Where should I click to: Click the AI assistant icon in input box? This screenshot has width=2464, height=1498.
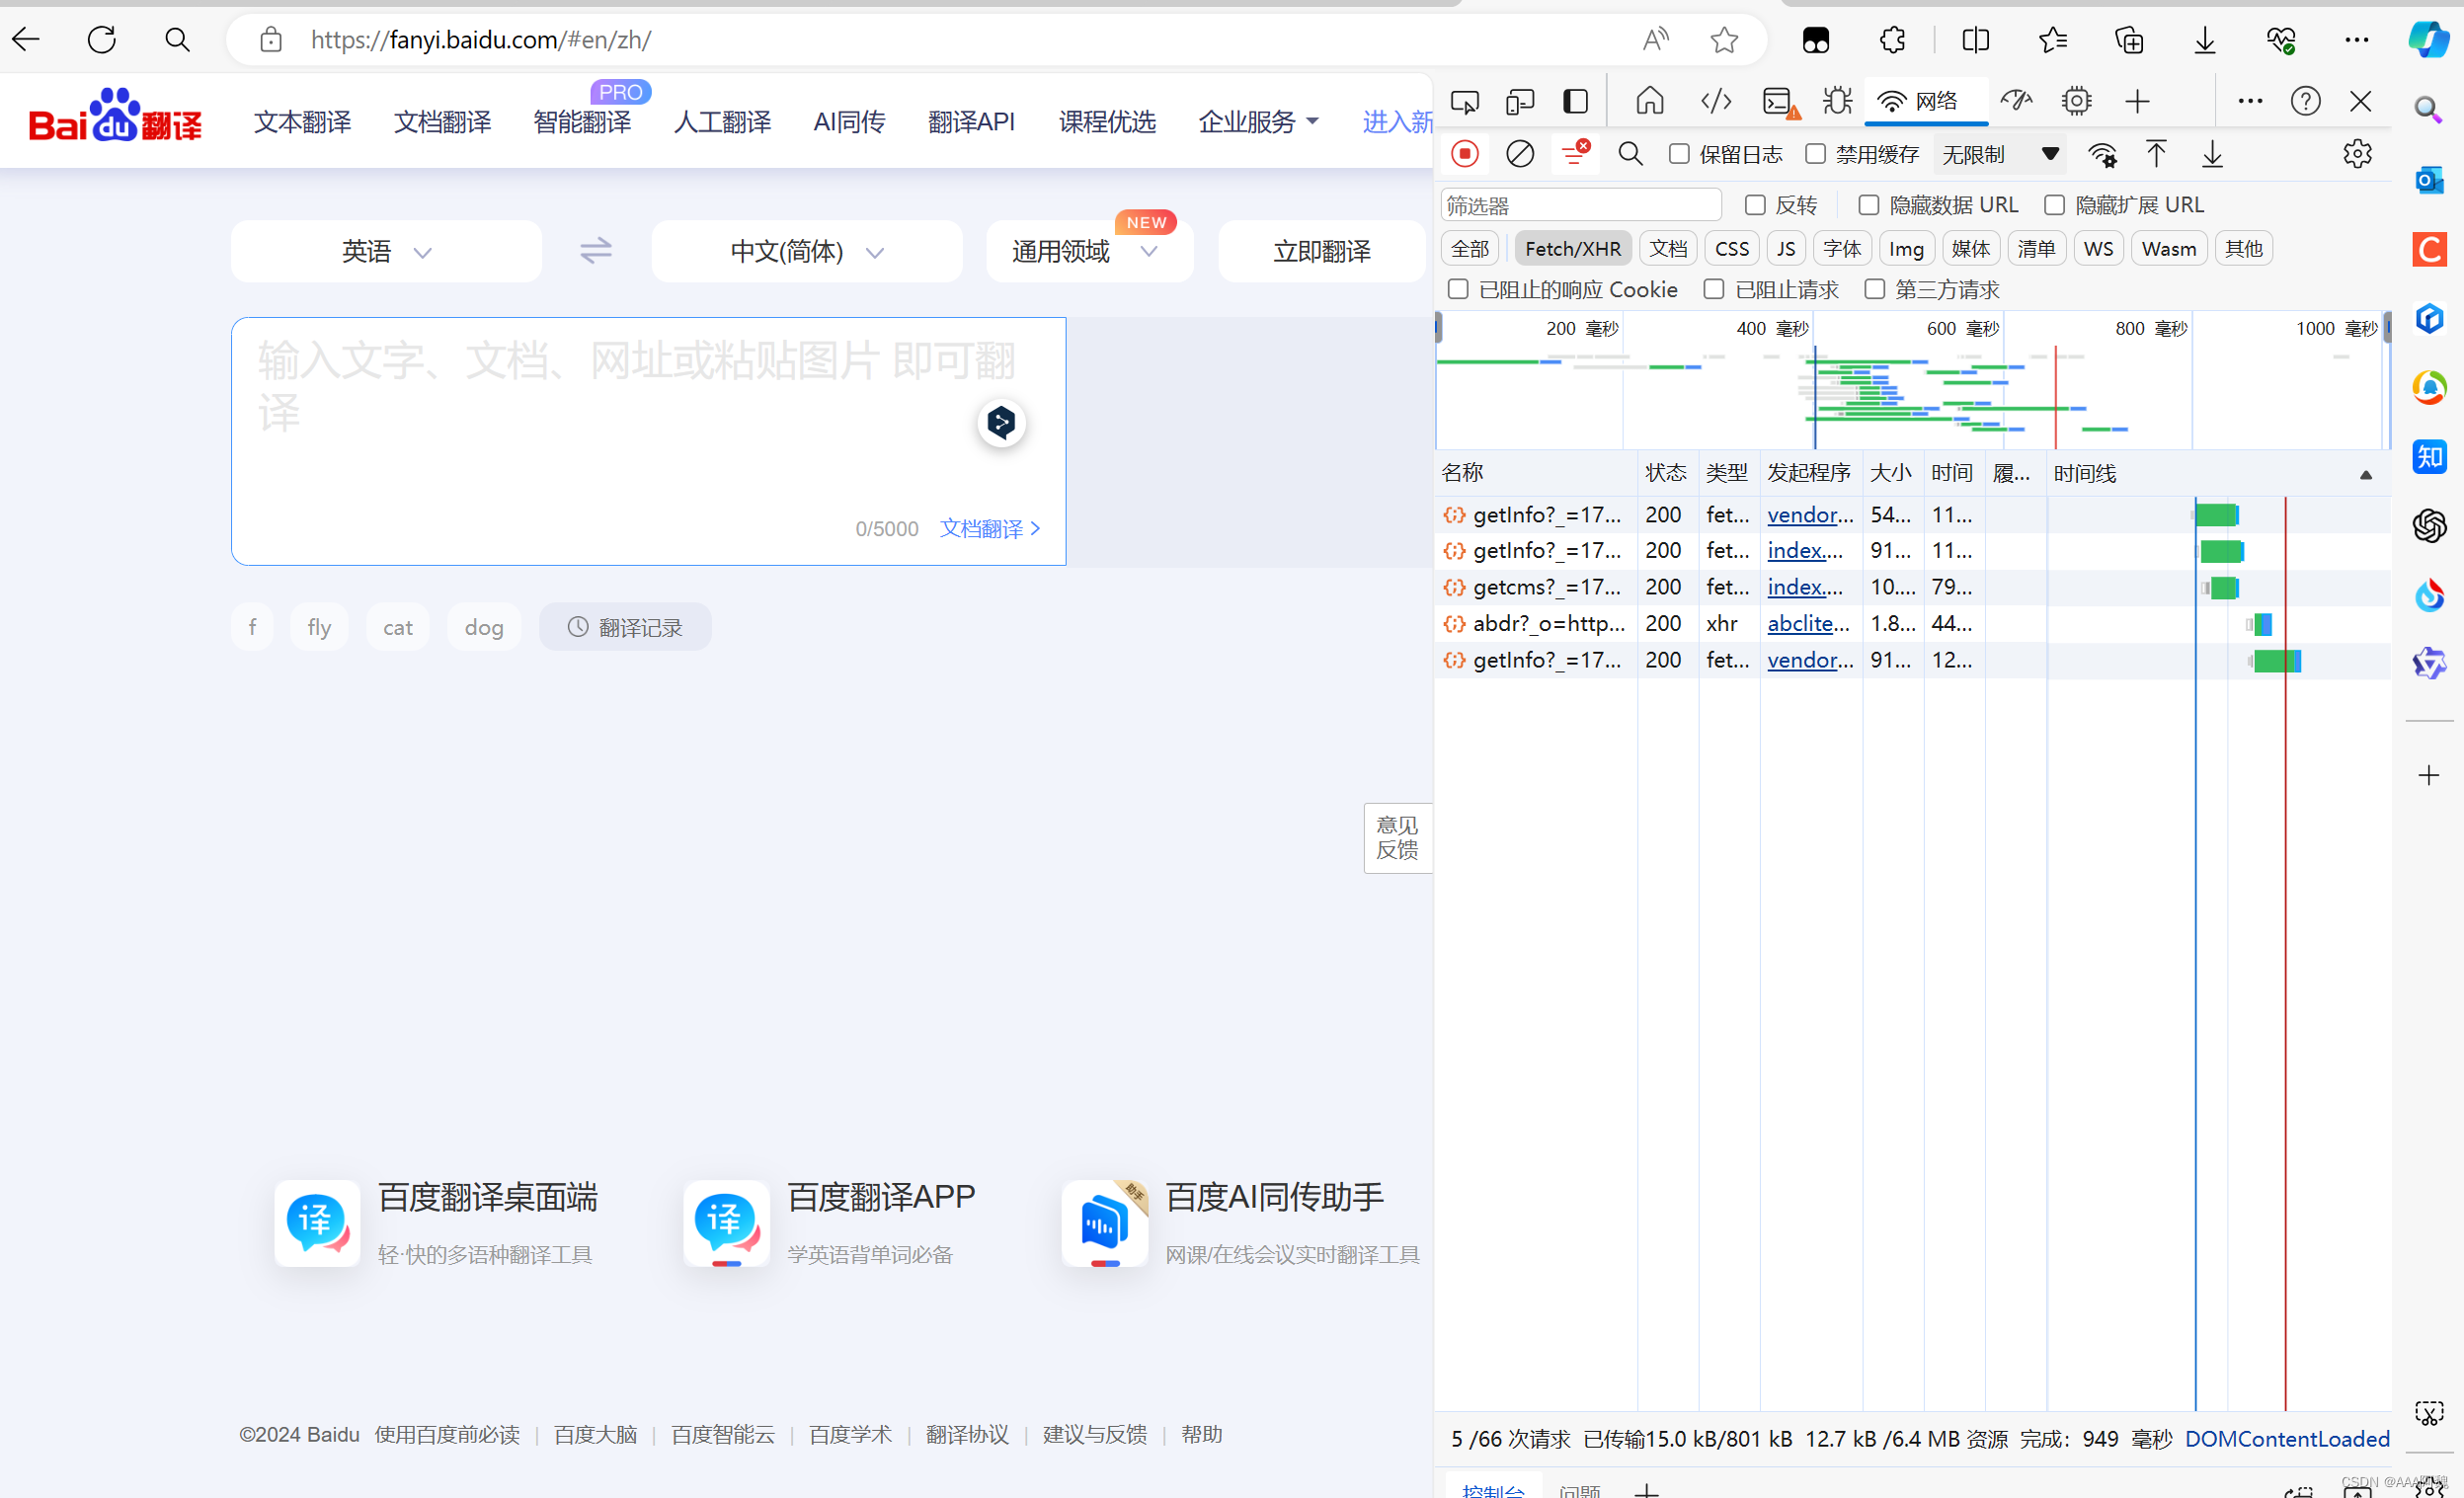click(1001, 423)
